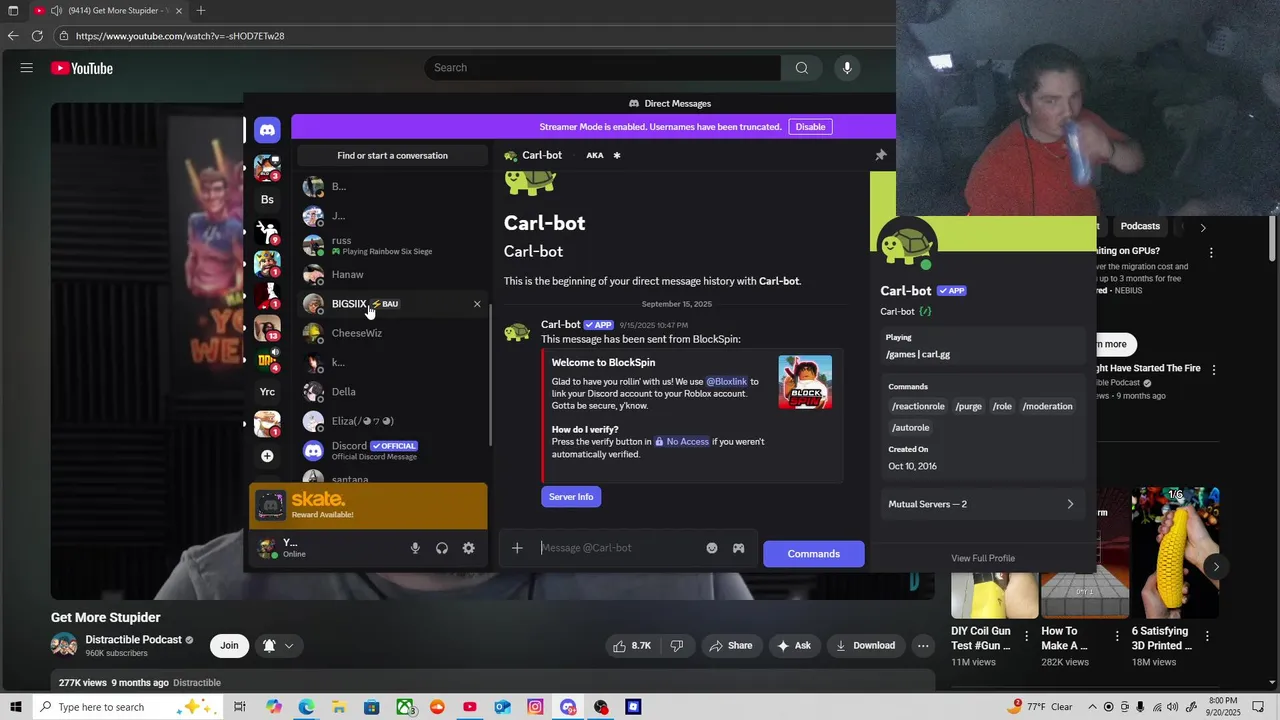Viewport: 1280px width, 720px height.
Task: Open the Della conversation
Action: click(x=392, y=392)
